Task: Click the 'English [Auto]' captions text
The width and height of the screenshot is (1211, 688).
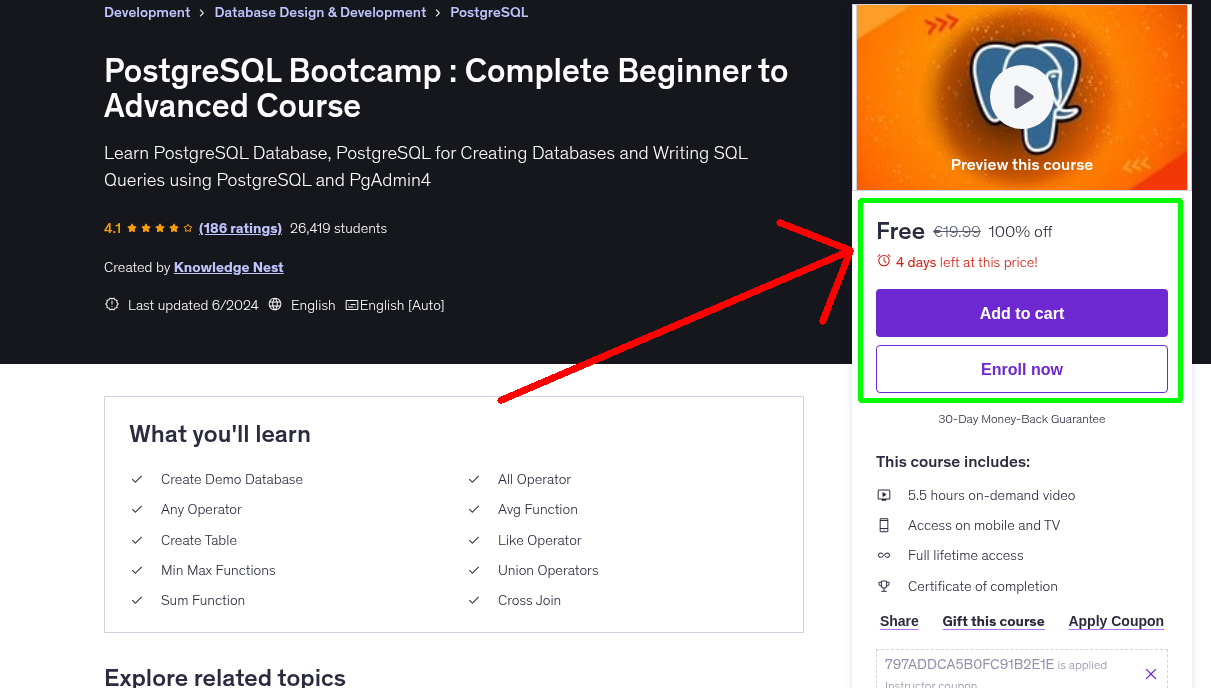Action: 402,305
